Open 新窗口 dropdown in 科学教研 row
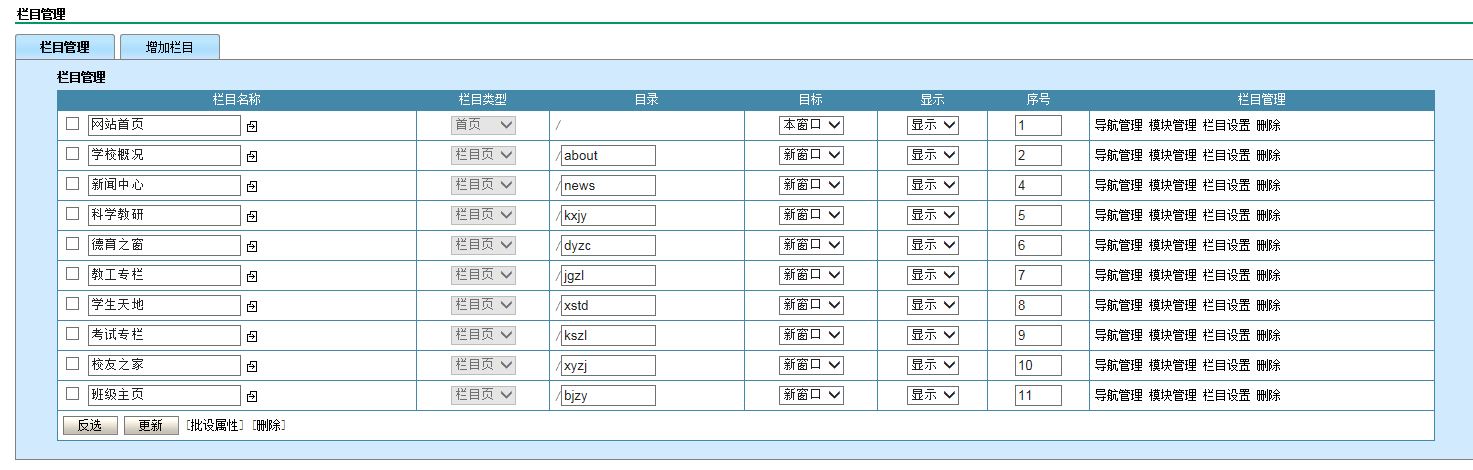 (811, 215)
